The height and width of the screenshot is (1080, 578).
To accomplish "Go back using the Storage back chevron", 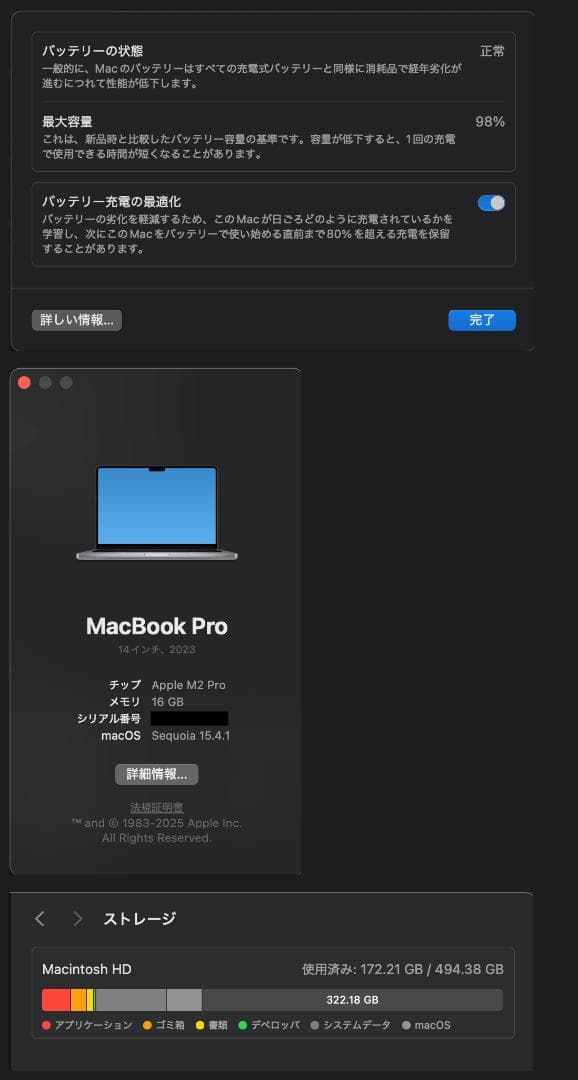I will pos(40,919).
